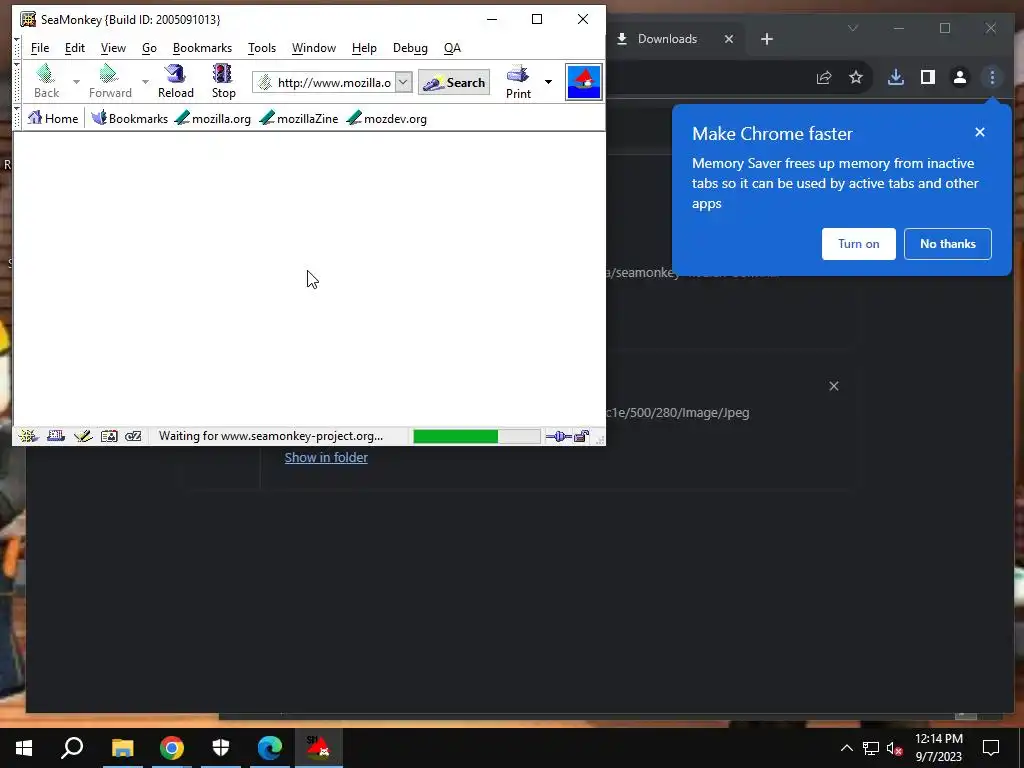Show hidden system tray icons
Screen dimensions: 1024x768
[x=846, y=748]
